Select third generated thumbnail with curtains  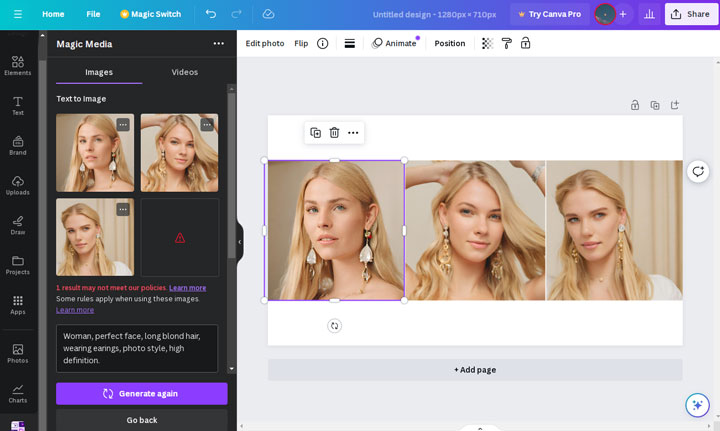95,237
